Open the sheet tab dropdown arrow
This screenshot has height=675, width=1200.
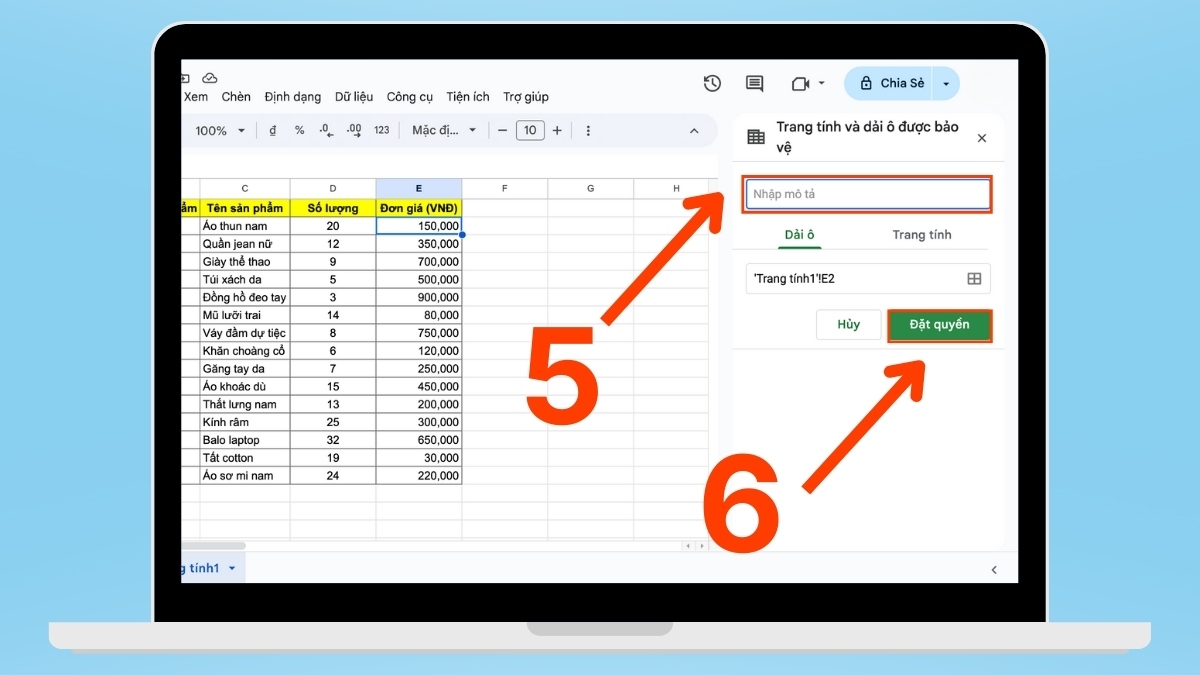[232, 568]
